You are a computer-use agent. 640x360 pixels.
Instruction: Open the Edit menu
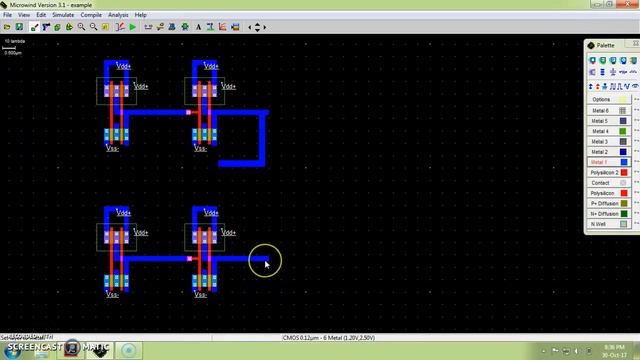click(41, 15)
